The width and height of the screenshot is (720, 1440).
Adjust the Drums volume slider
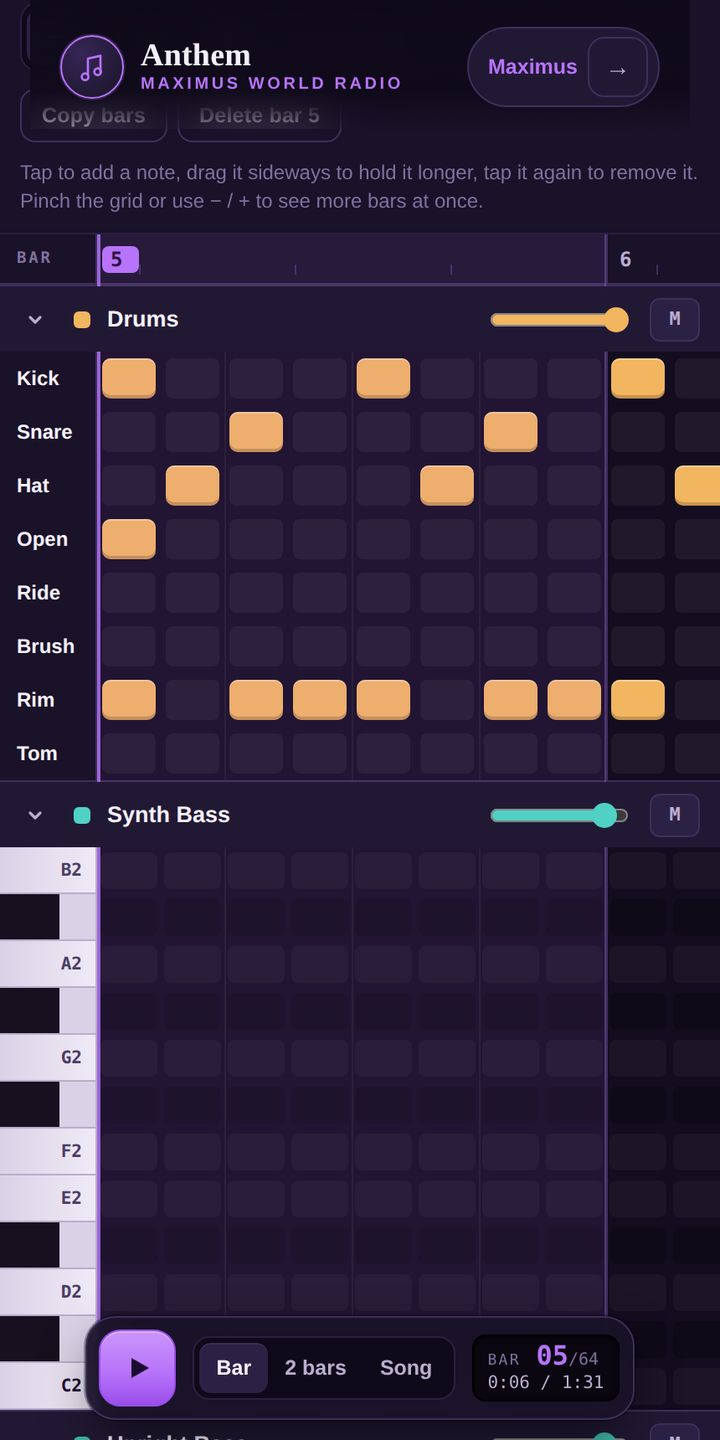pyautogui.click(x=559, y=319)
